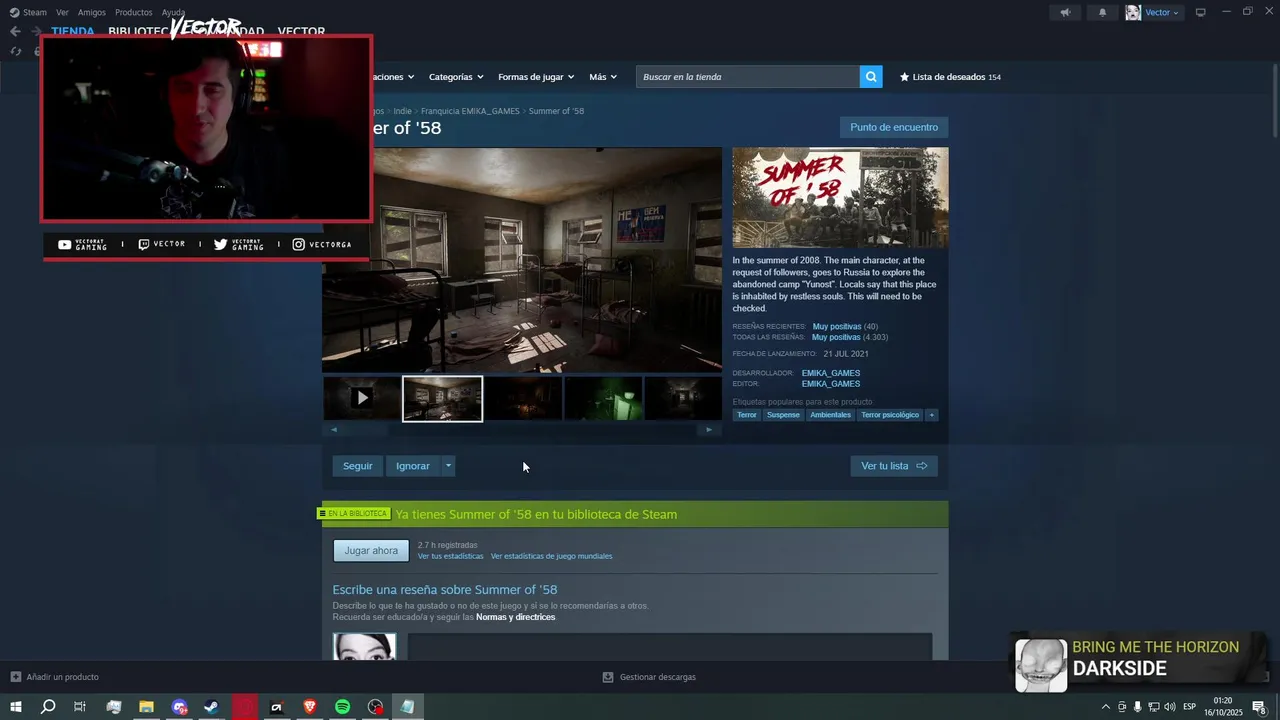1280x720 pixels.
Task: Open the notifications bell icon
Action: 1103,13
